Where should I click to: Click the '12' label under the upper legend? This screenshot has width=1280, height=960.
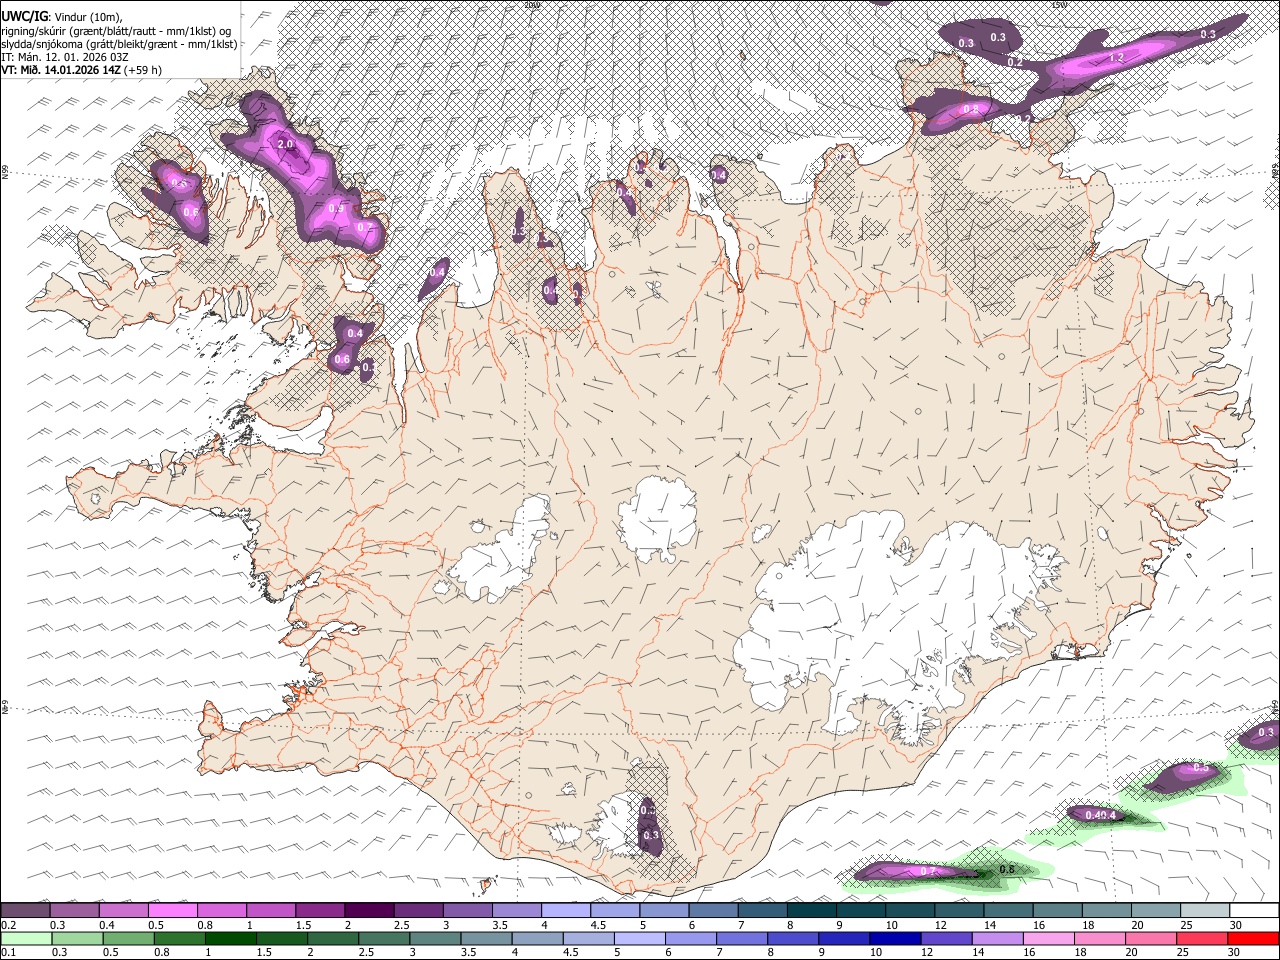(x=940, y=925)
